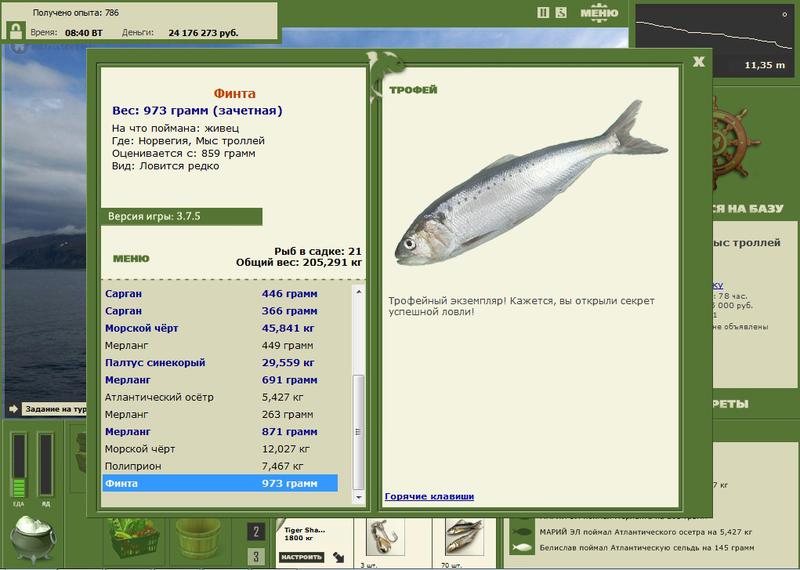Screen dimensions: 800x570
Task: Click the НАСТРОИТЬ button
Action: coord(302,557)
